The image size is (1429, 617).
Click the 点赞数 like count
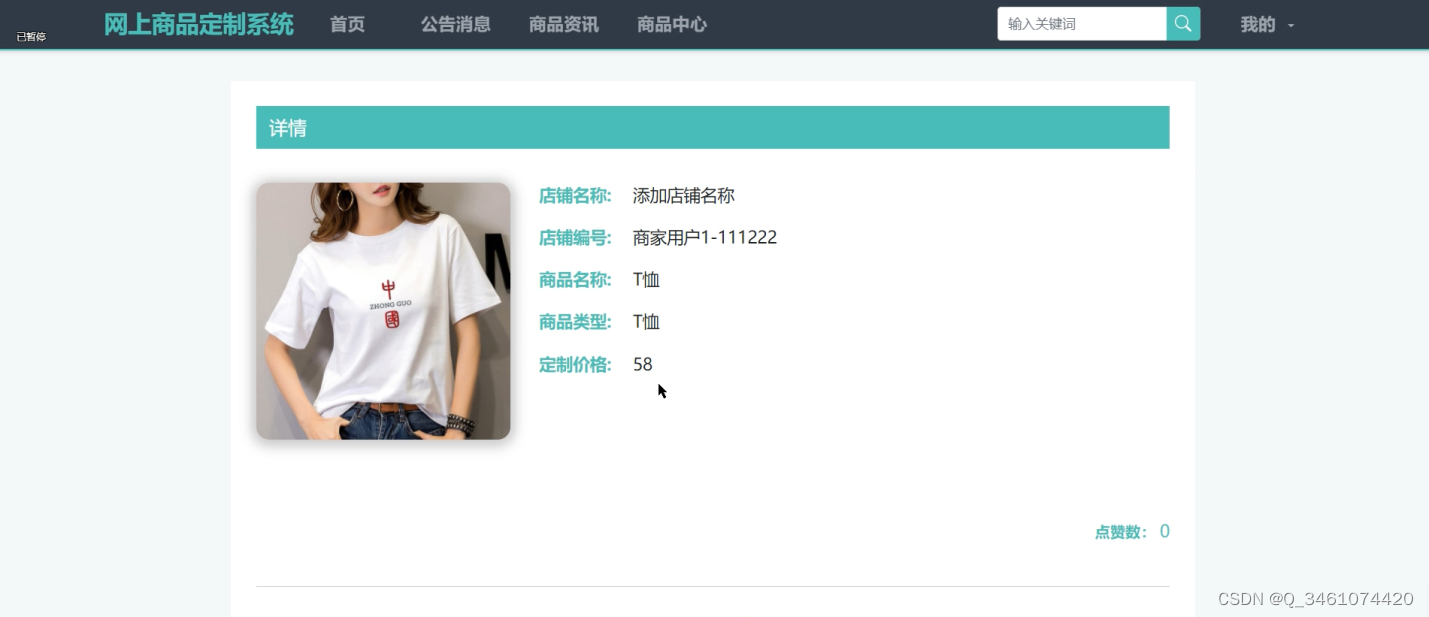click(1132, 532)
